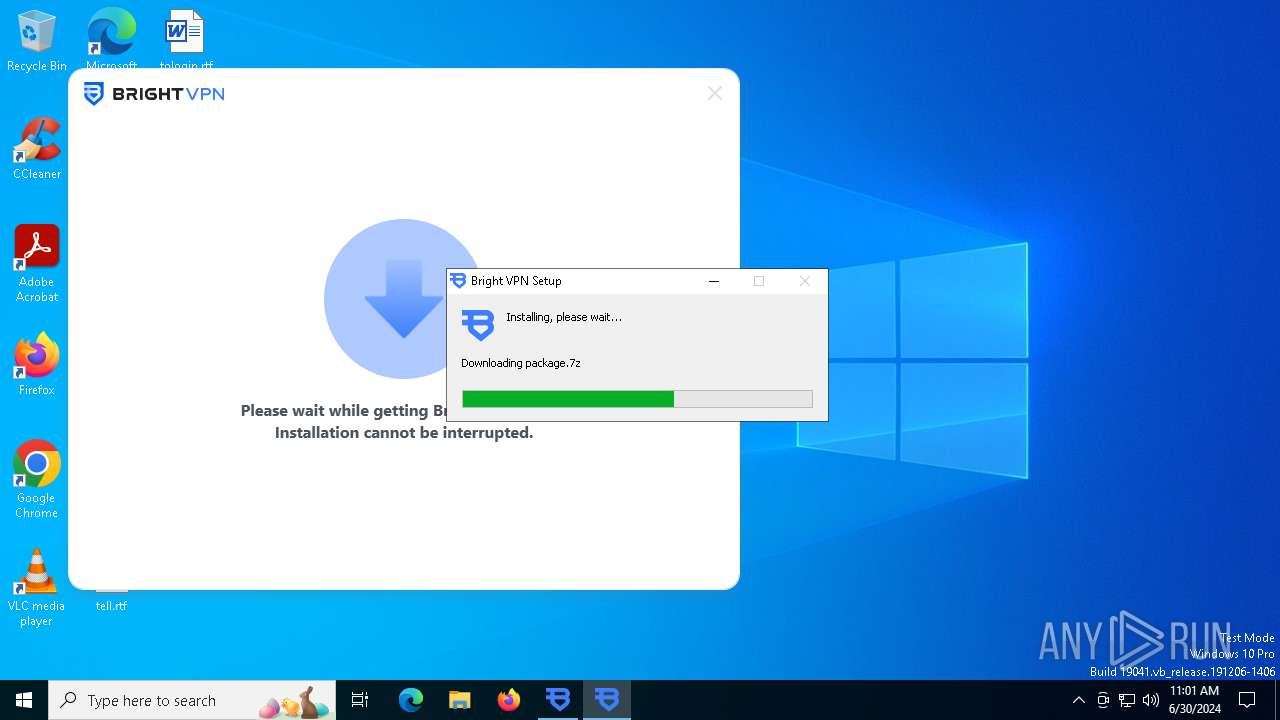The height and width of the screenshot is (720, 1280).
Task: Open the volume control tray icon
Action: 1151,700
